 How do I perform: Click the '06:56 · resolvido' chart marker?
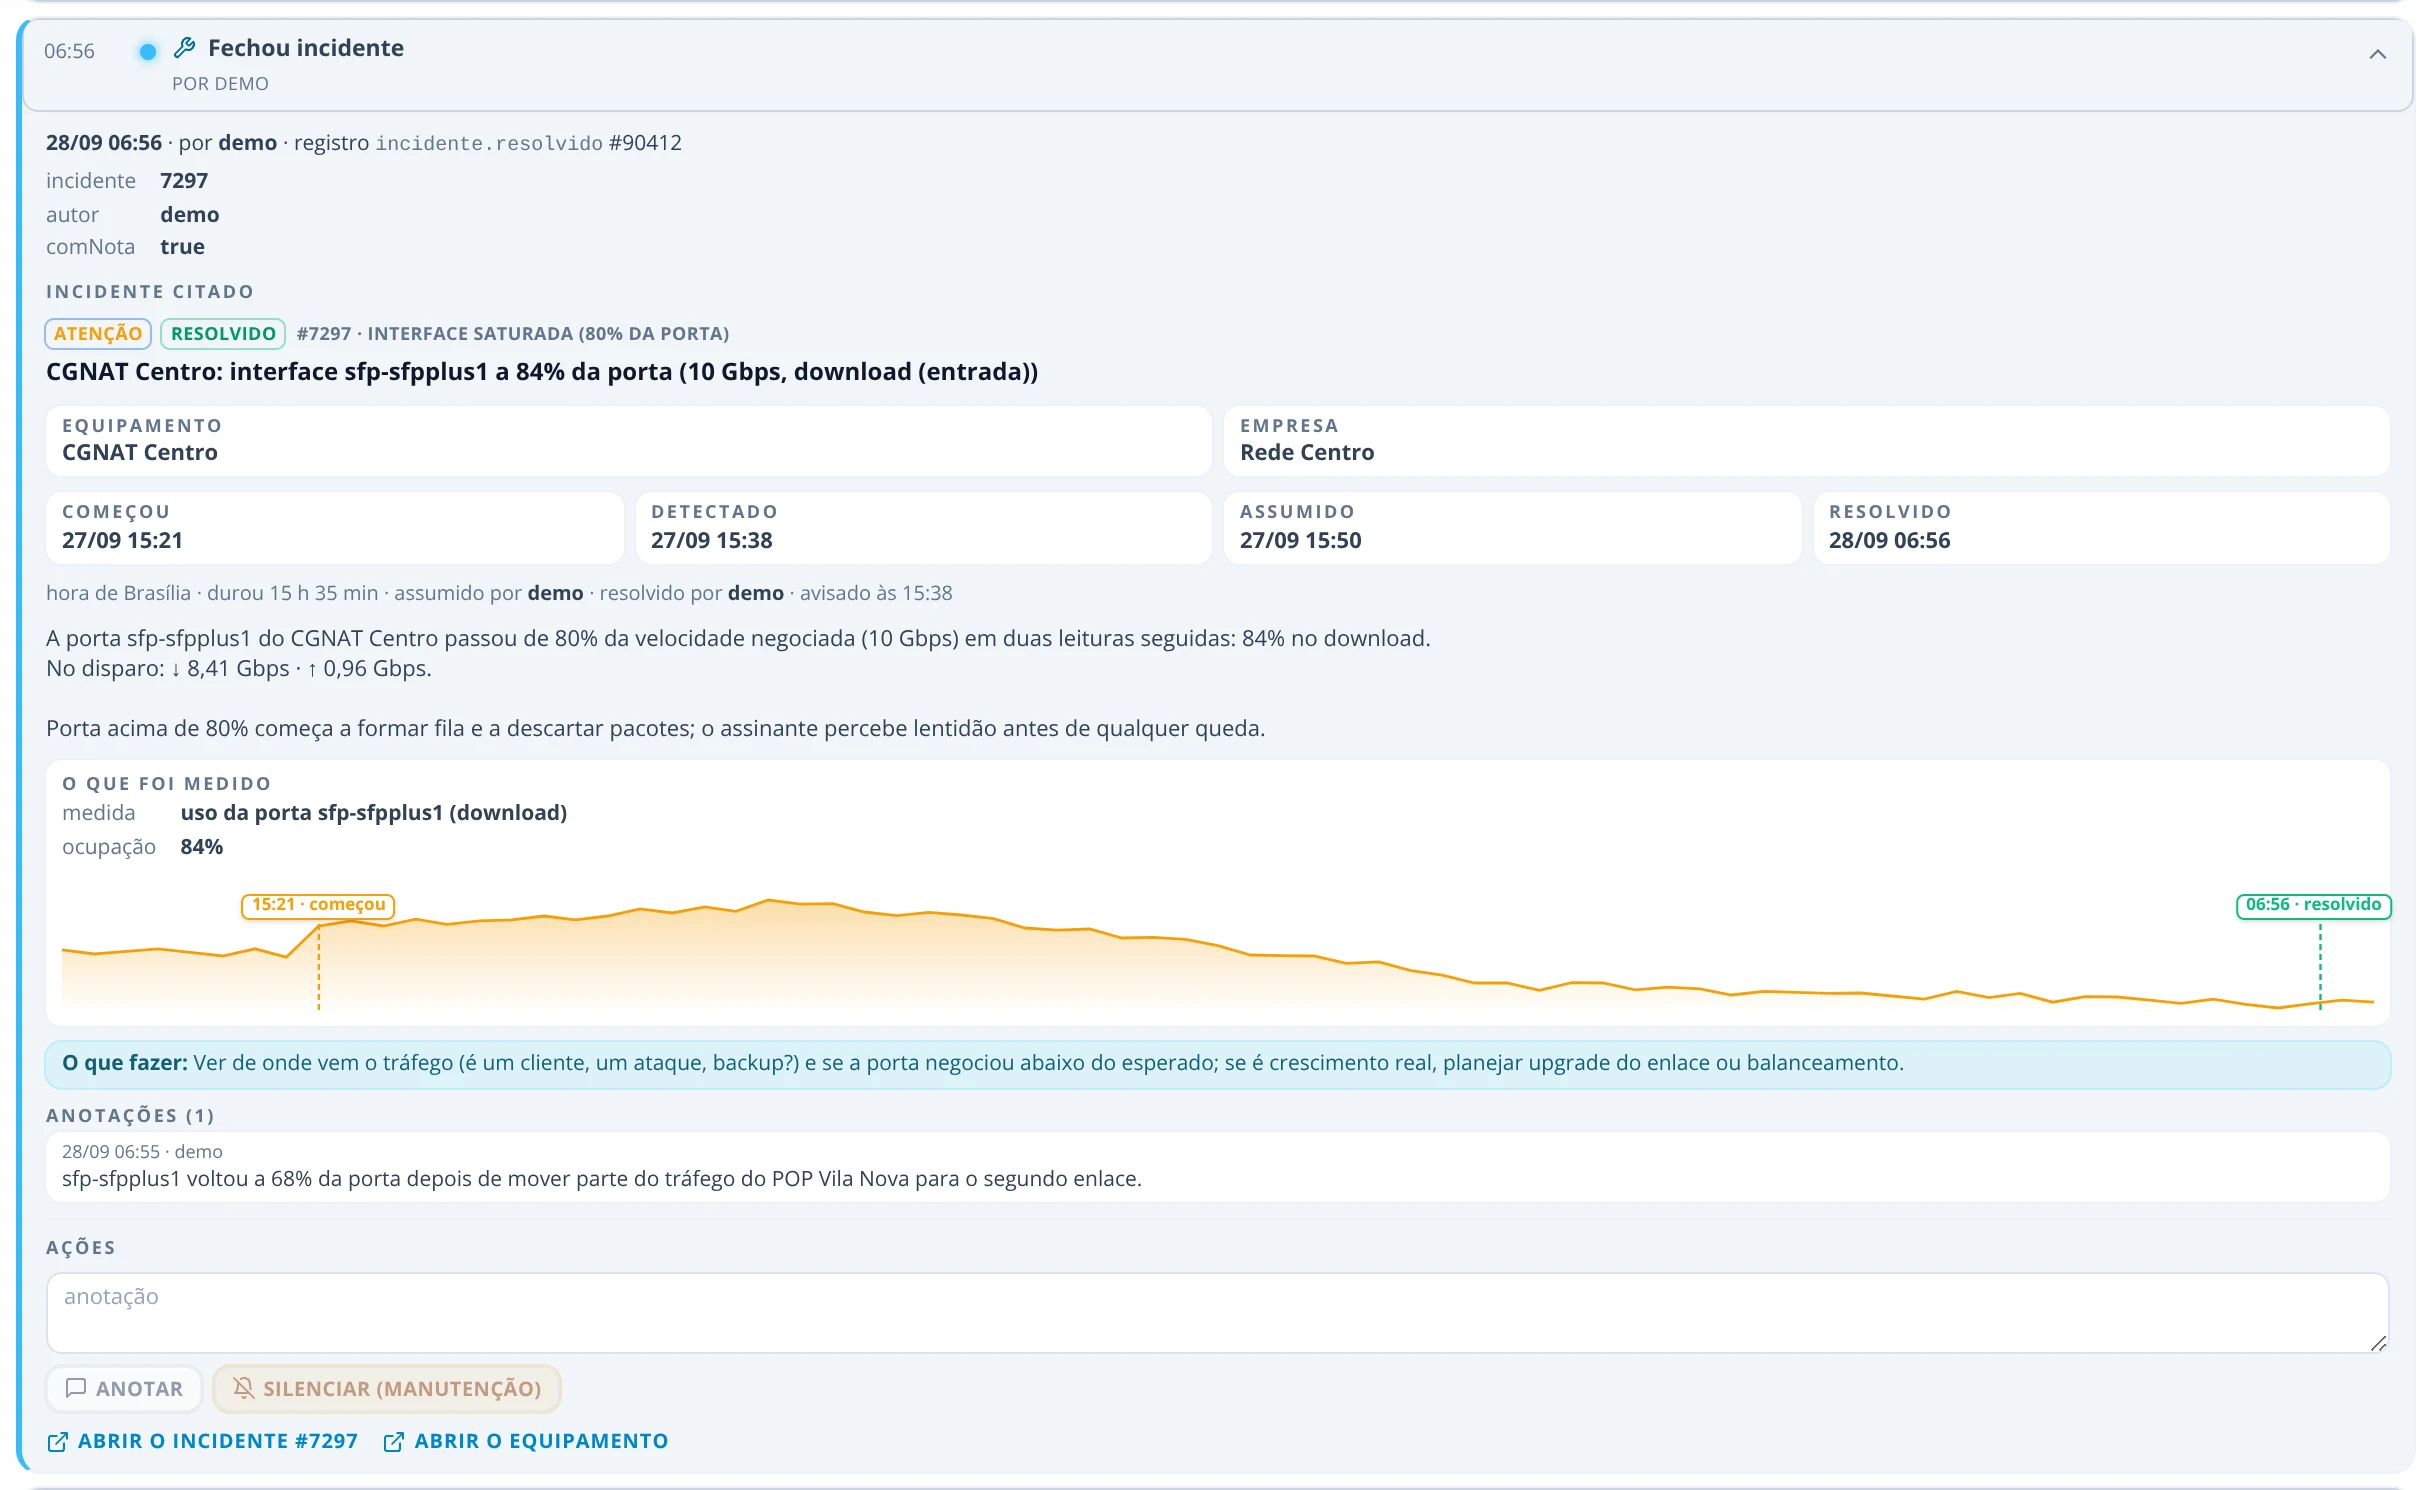pos(2313,905)
